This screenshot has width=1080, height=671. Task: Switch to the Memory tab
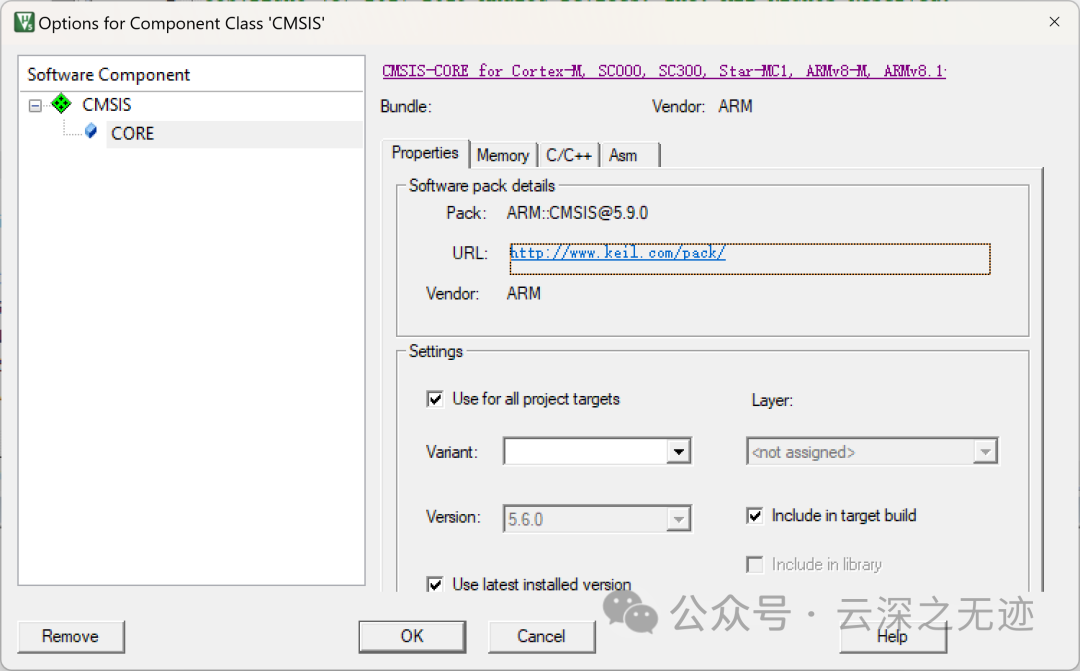503,156
